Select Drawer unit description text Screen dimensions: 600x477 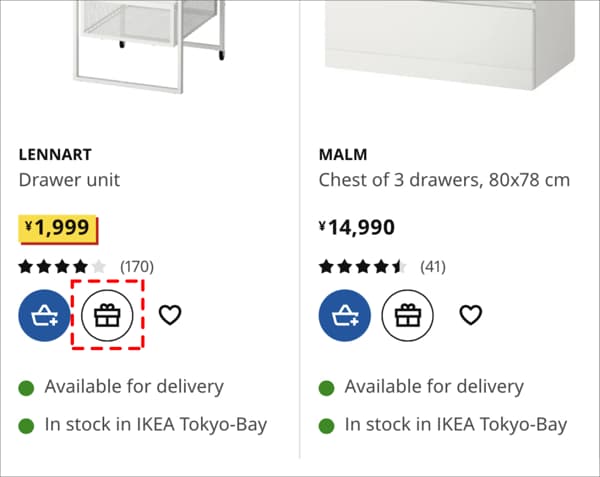69,180
